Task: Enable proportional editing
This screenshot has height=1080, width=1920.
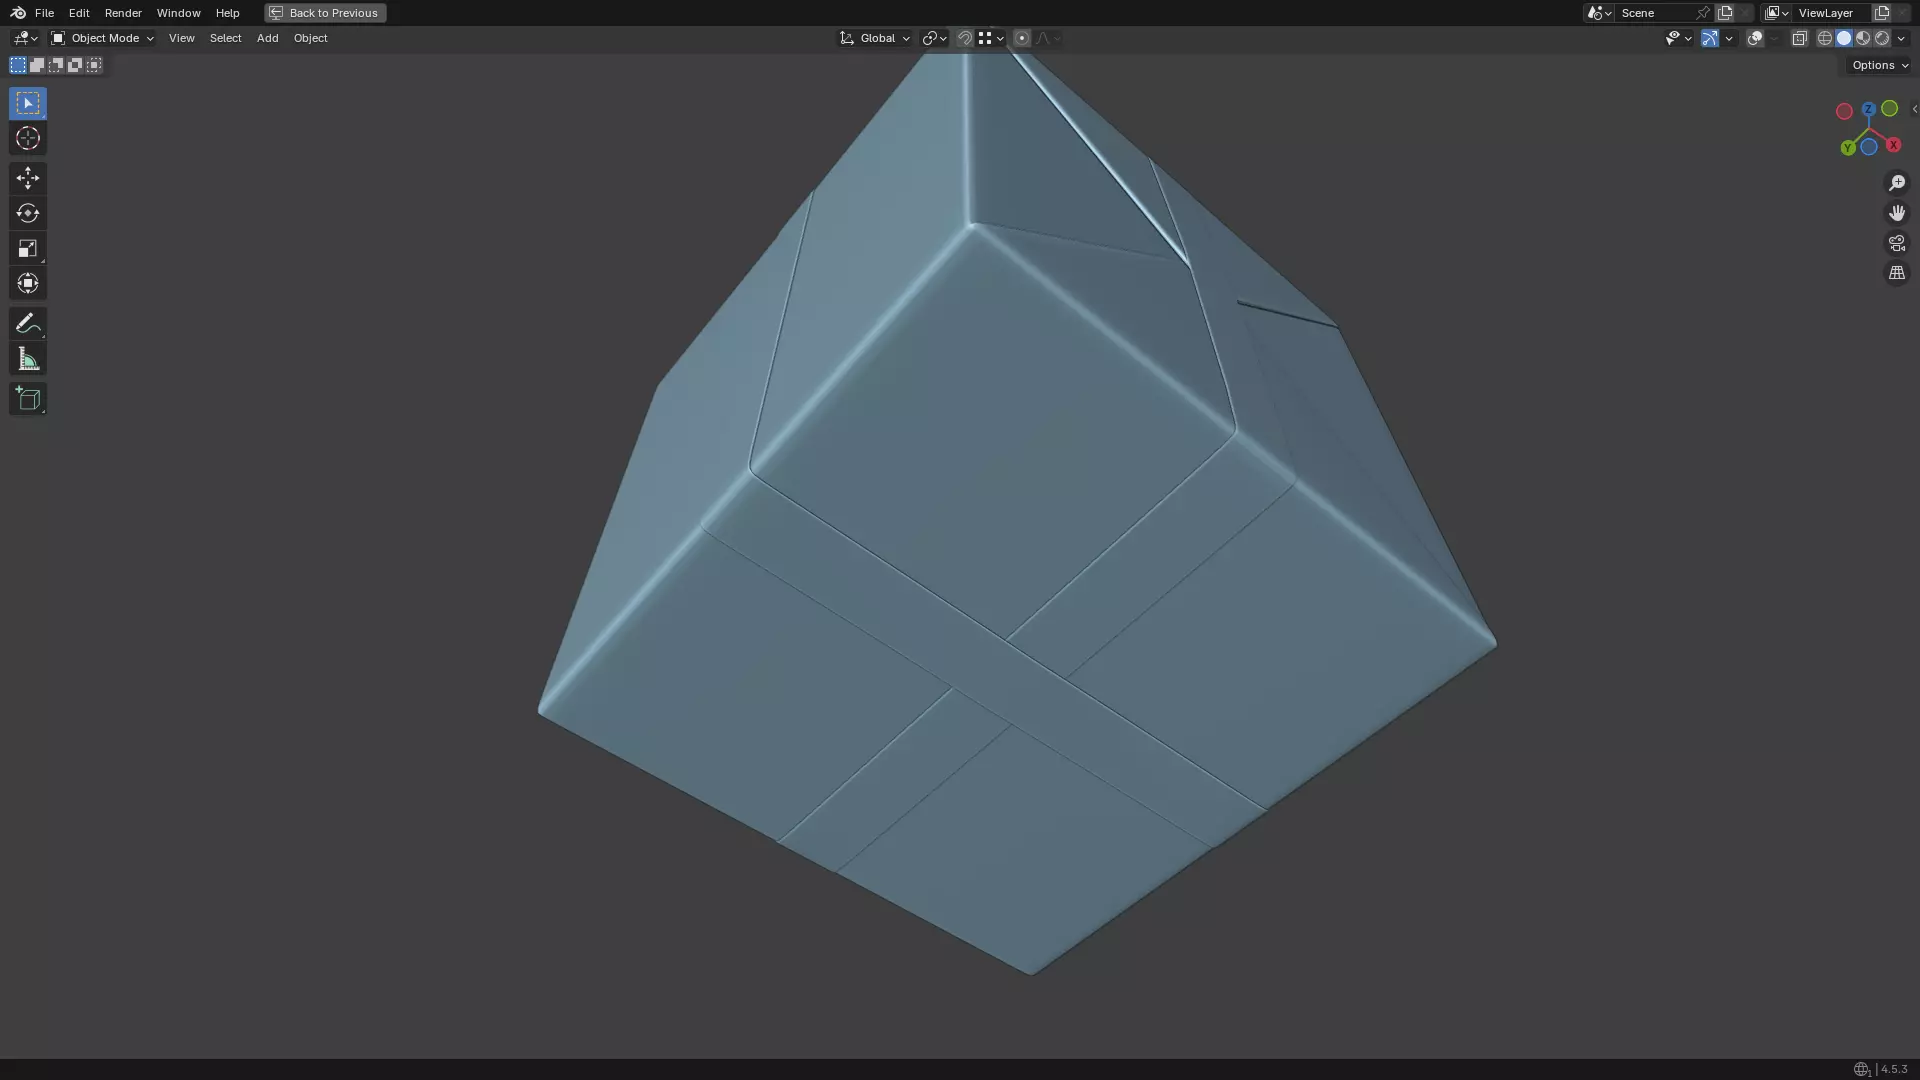Action: [x=1021, y=38]
